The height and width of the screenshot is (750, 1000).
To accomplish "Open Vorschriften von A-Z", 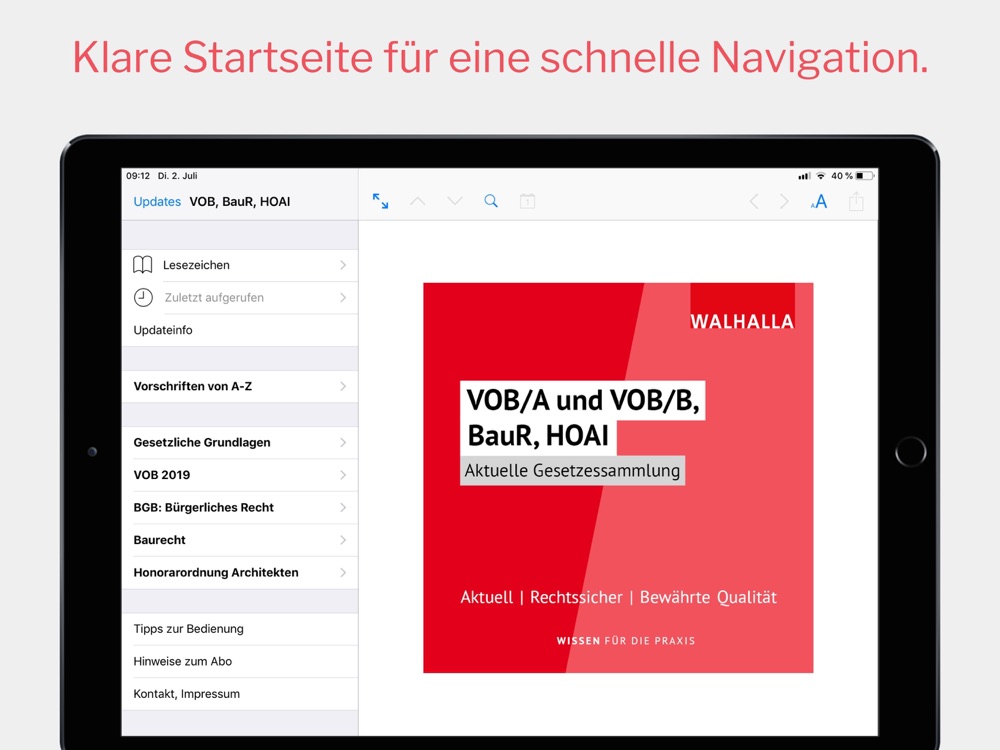I will point(240,386).
